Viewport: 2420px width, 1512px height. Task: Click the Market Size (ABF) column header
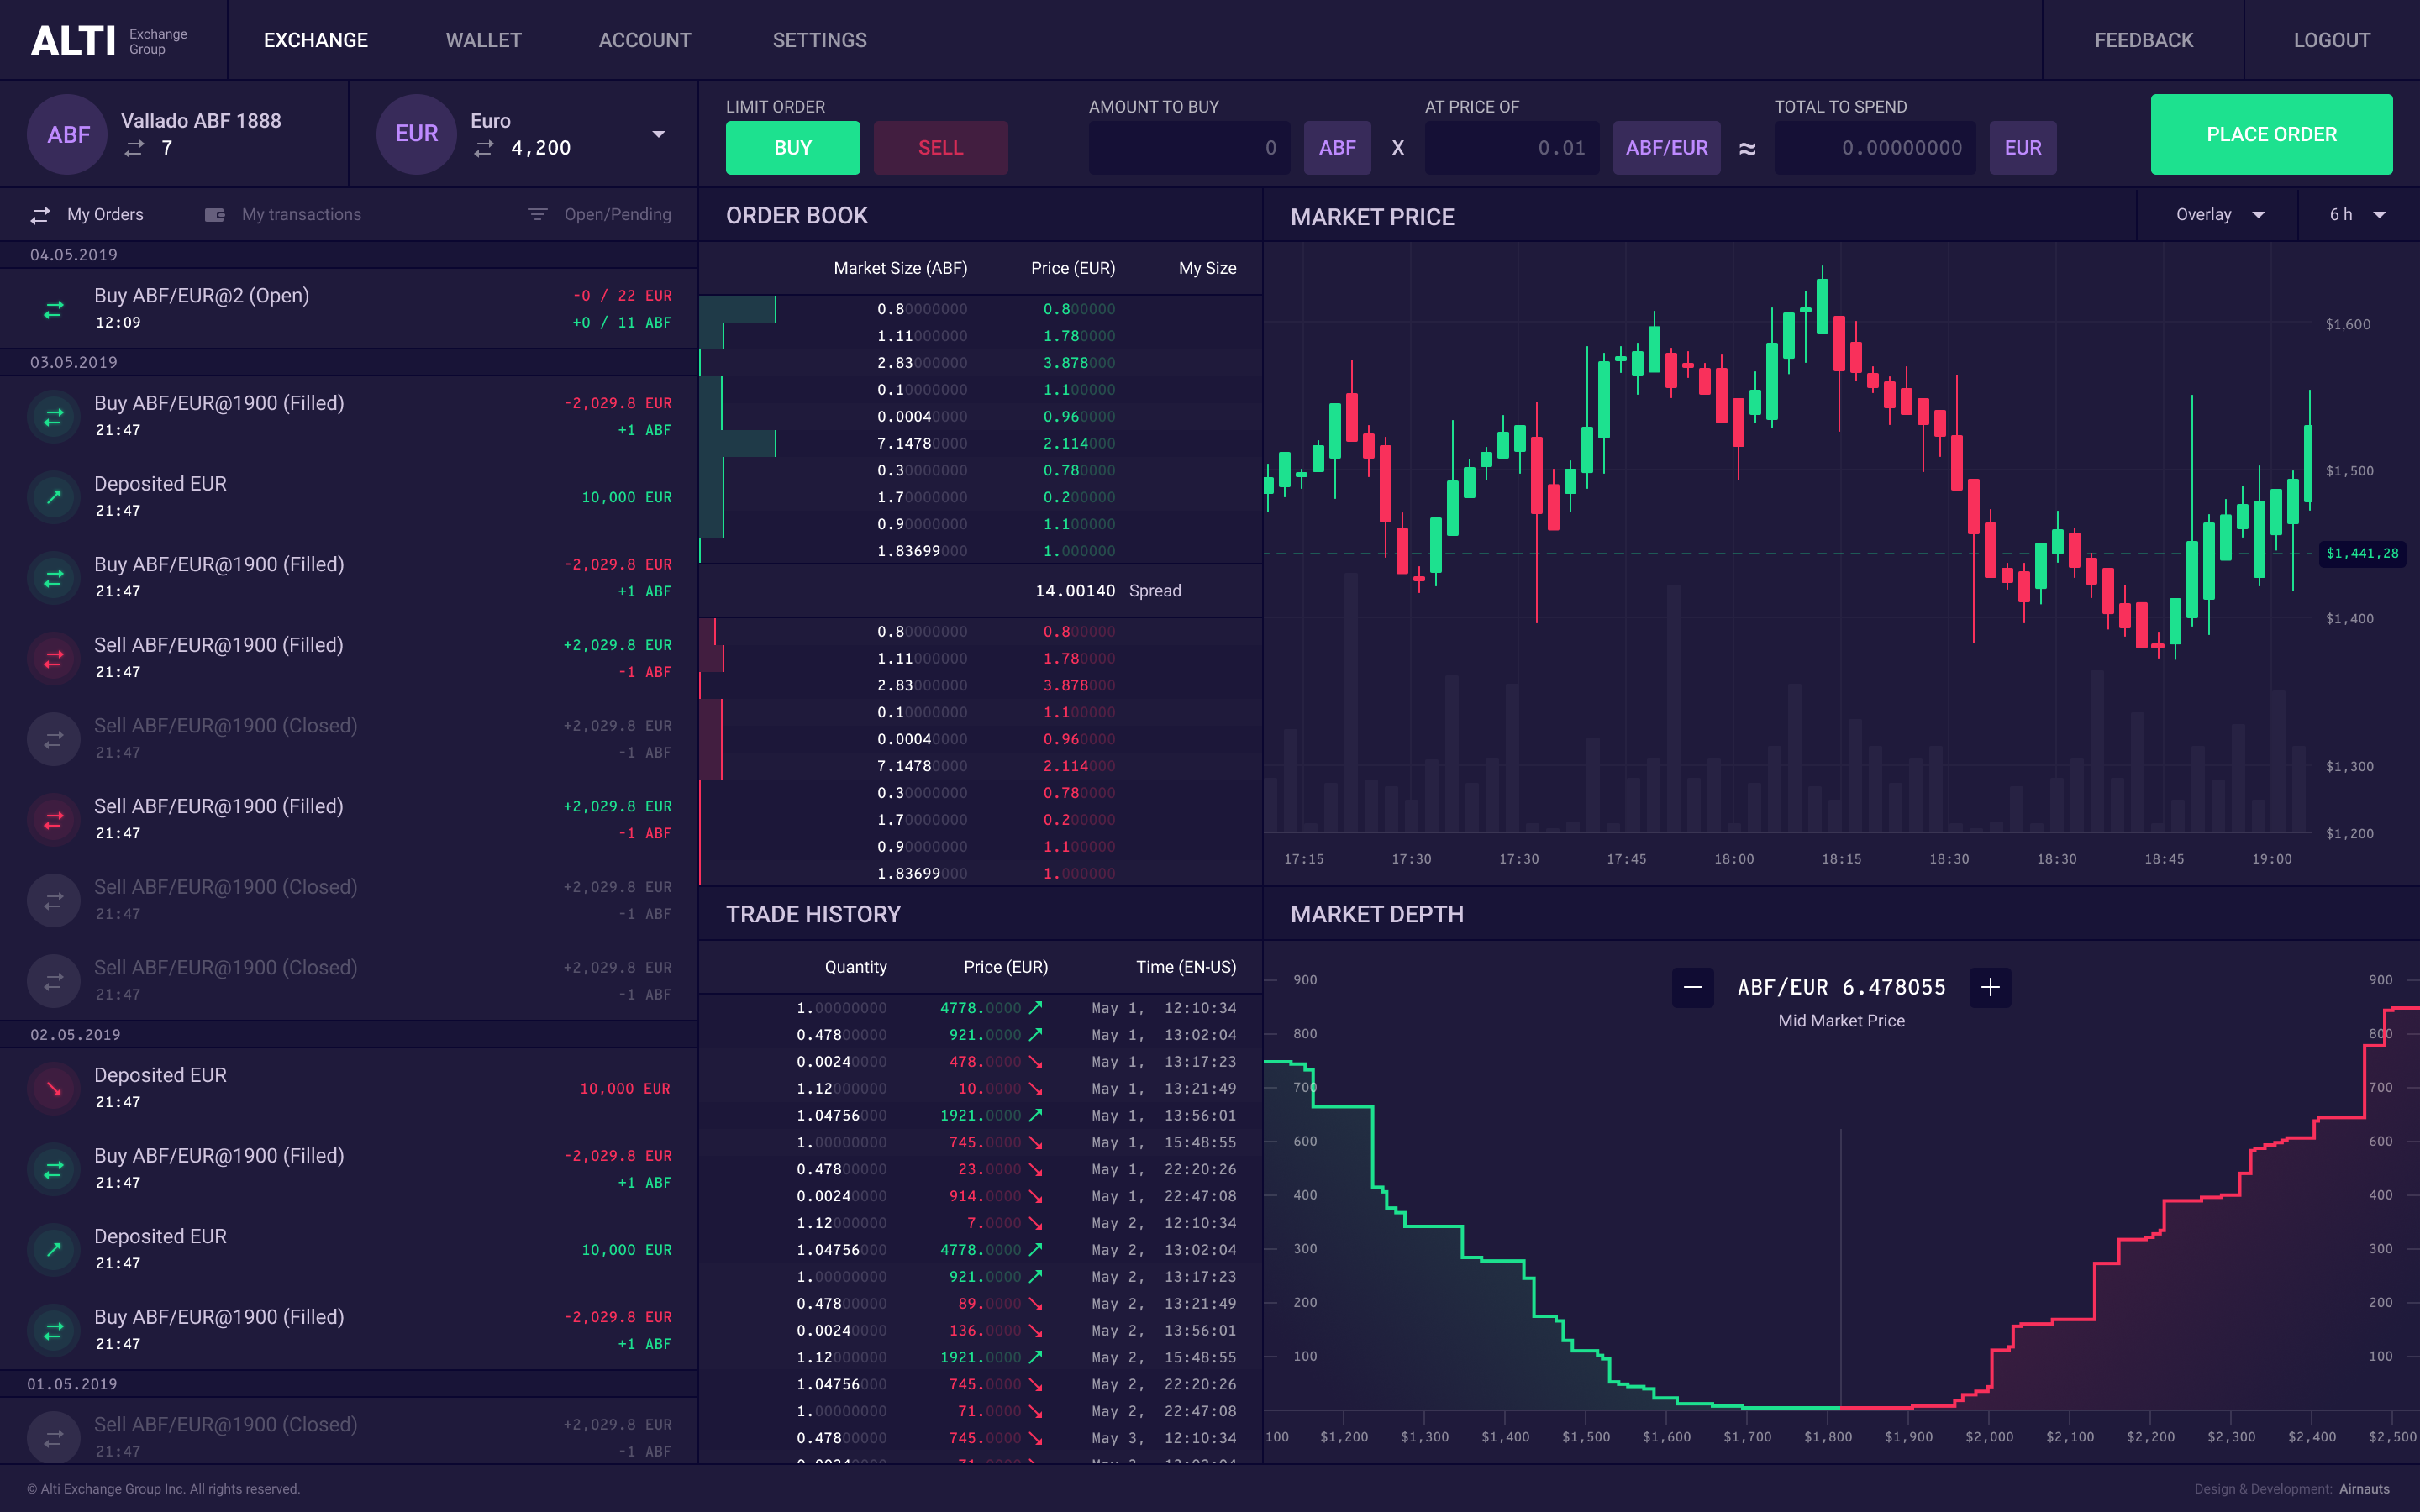point(900,268)
